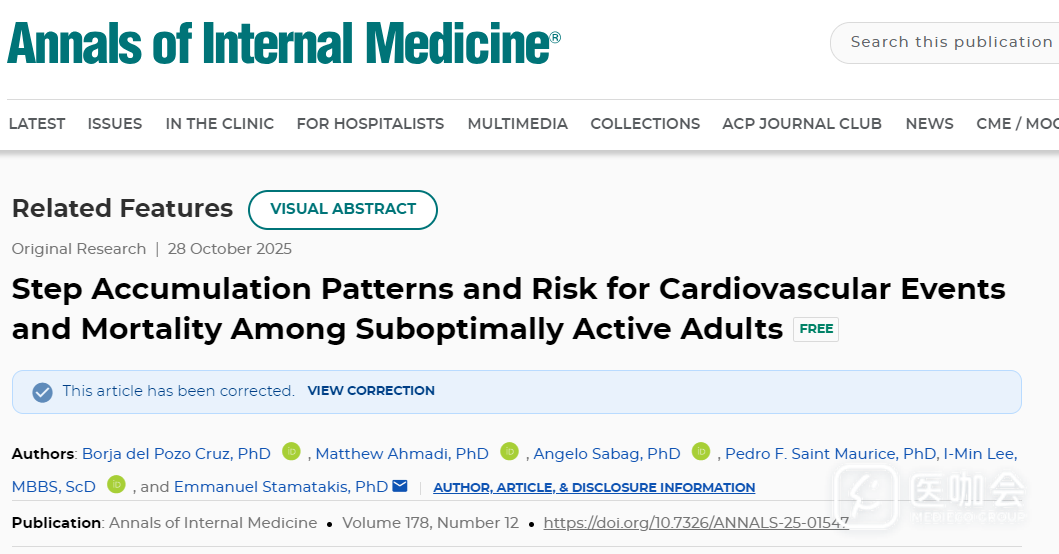Select IN THE CLINIC in the navigation bar
The image size is (1059, 554).
click(x=219, y=124)
